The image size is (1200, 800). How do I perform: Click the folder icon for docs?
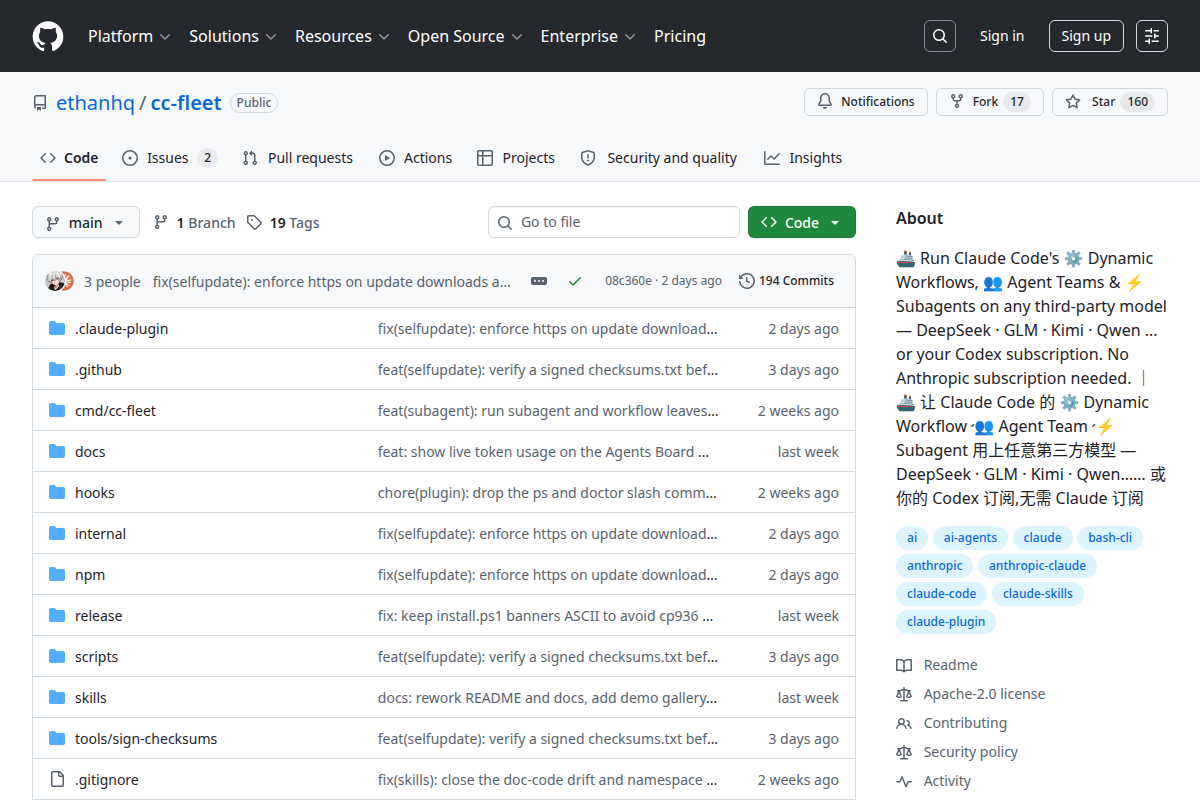coord(57,452)
